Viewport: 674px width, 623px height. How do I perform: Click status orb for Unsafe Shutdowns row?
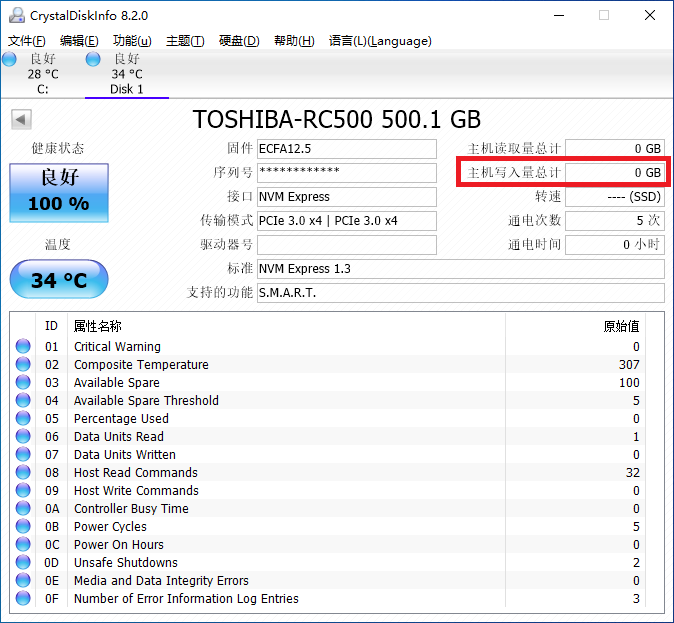pos(23,562)
